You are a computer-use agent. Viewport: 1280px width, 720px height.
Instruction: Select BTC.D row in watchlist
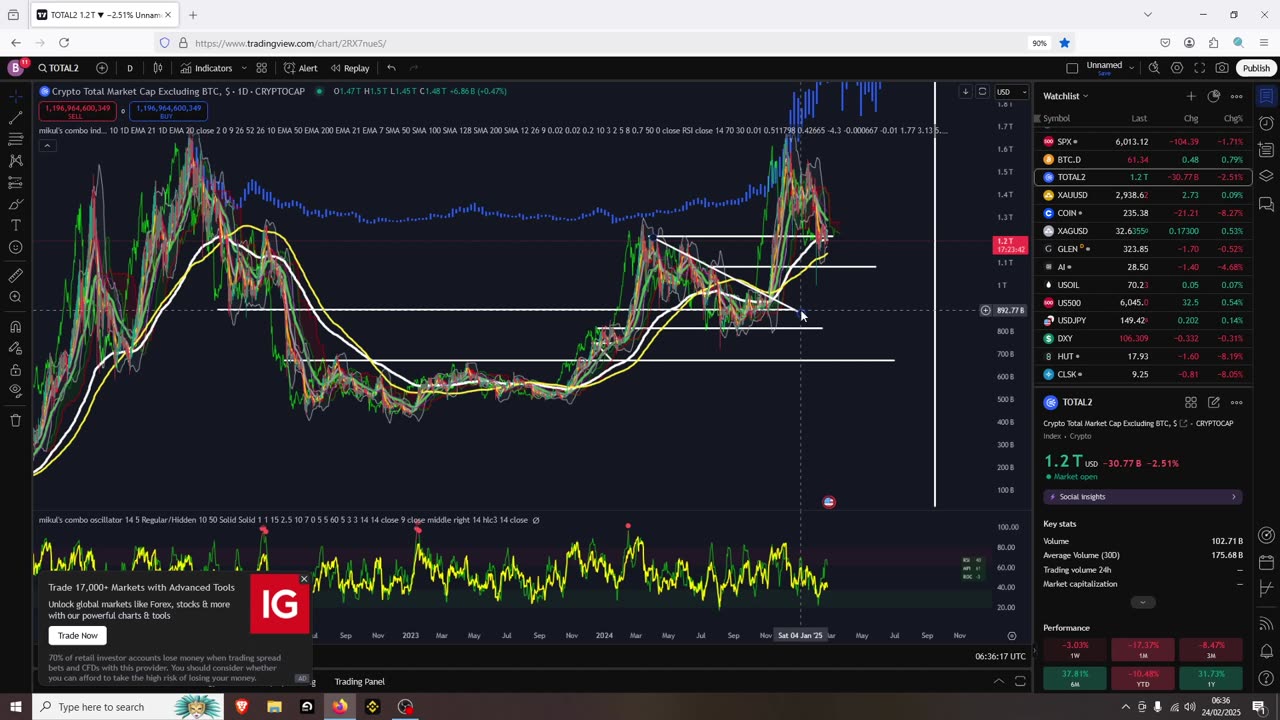pos(1143,159)
